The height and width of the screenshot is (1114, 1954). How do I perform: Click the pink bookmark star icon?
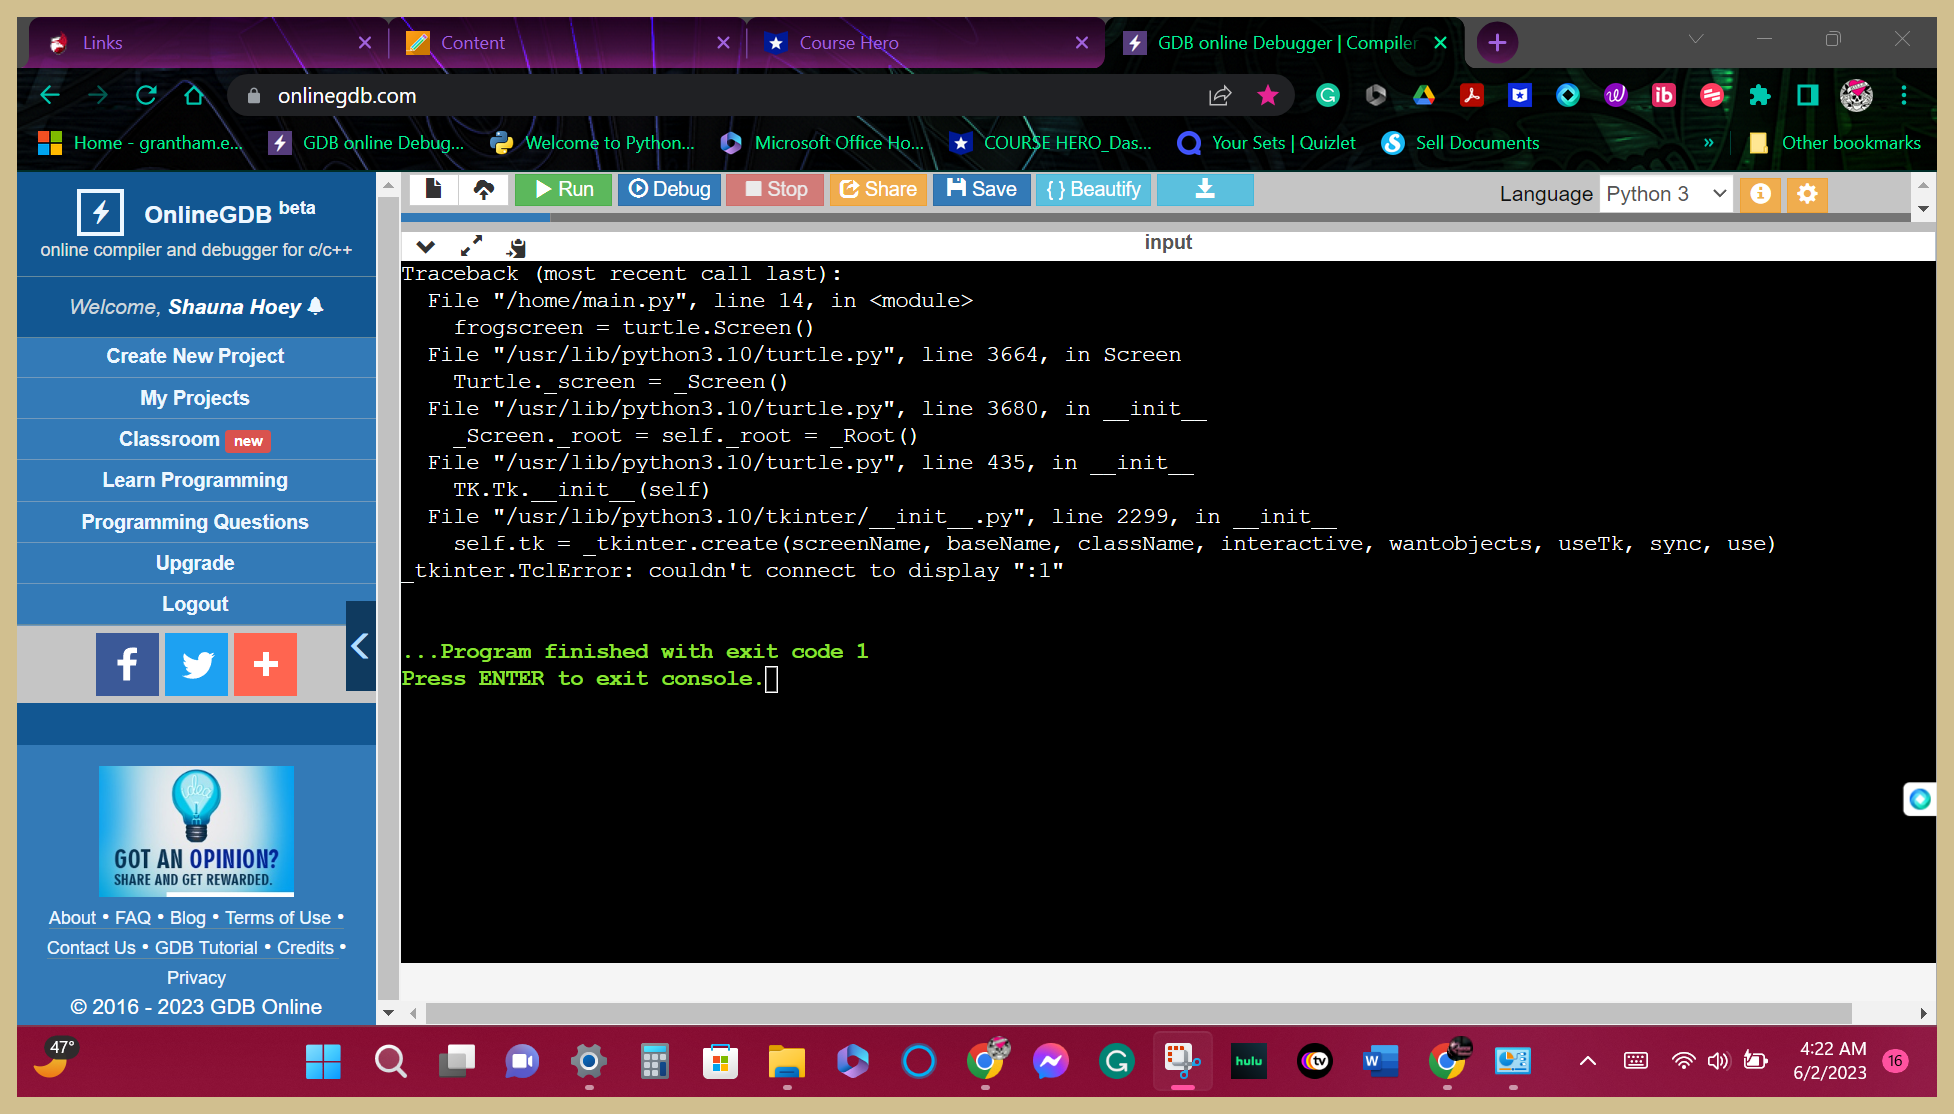pyautogui.click(x=1268, y=95)
